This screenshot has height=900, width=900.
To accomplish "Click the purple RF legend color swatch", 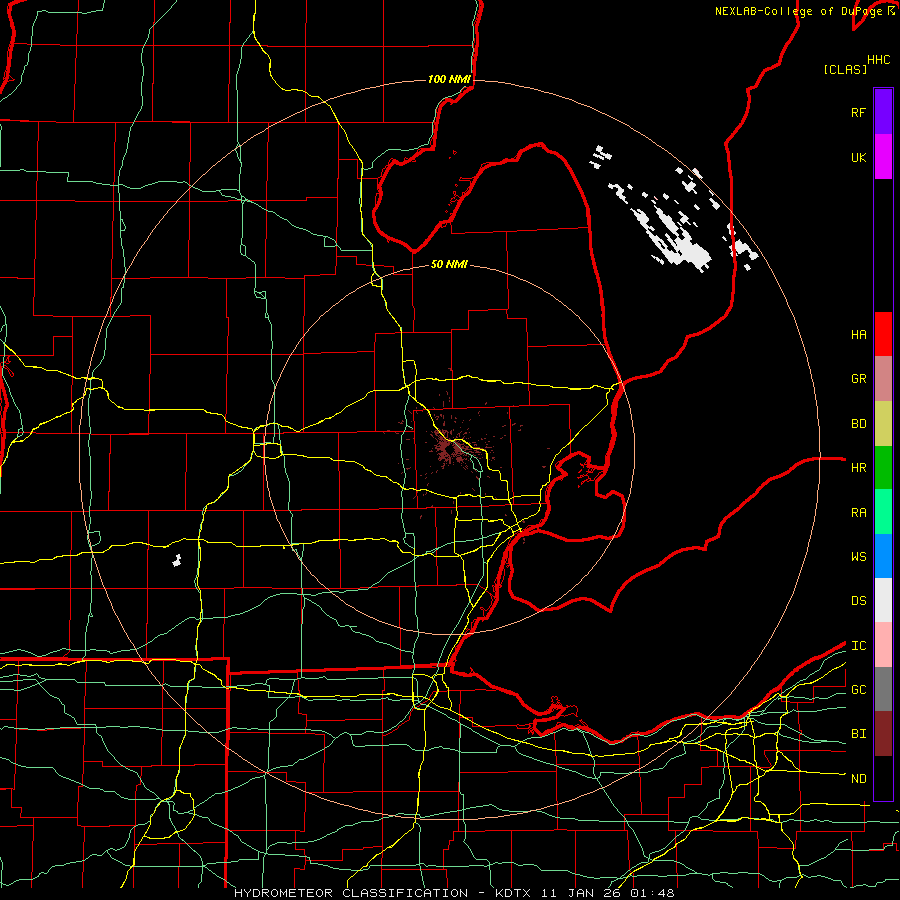I will point(883,112).
